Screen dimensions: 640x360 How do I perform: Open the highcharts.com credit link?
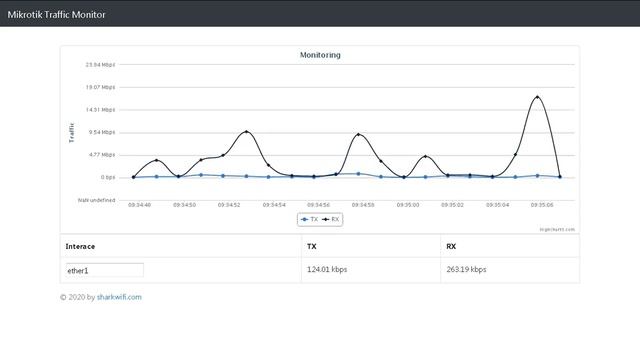[x=557, y=229]
